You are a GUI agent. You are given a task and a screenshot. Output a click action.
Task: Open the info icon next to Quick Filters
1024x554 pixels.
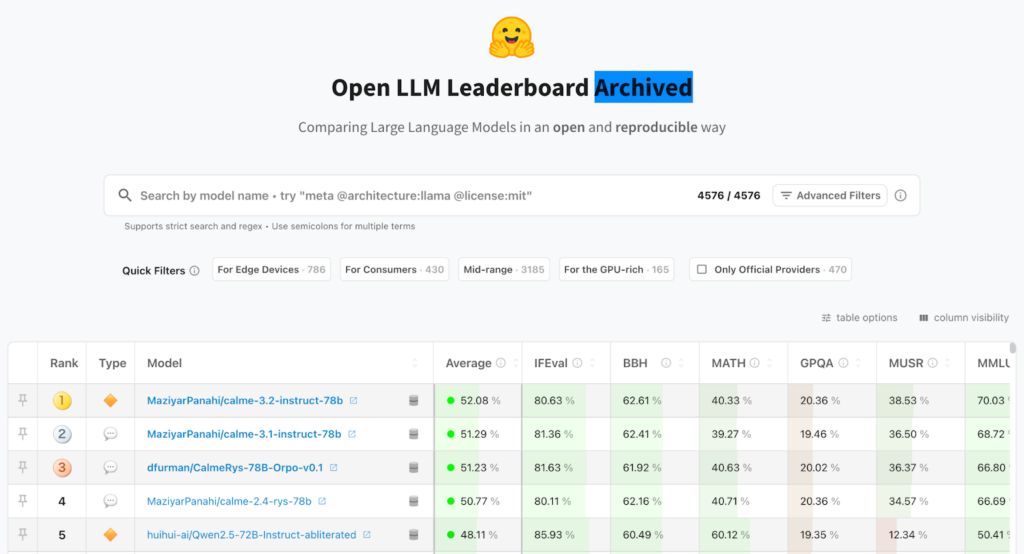pyautogui.click(x=194, y=270)
